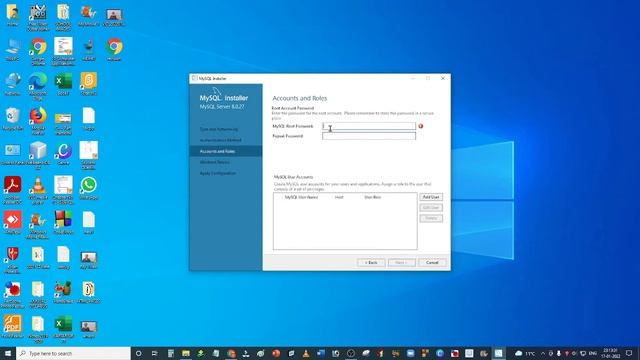Click the Edit User button

pos(431,208)
